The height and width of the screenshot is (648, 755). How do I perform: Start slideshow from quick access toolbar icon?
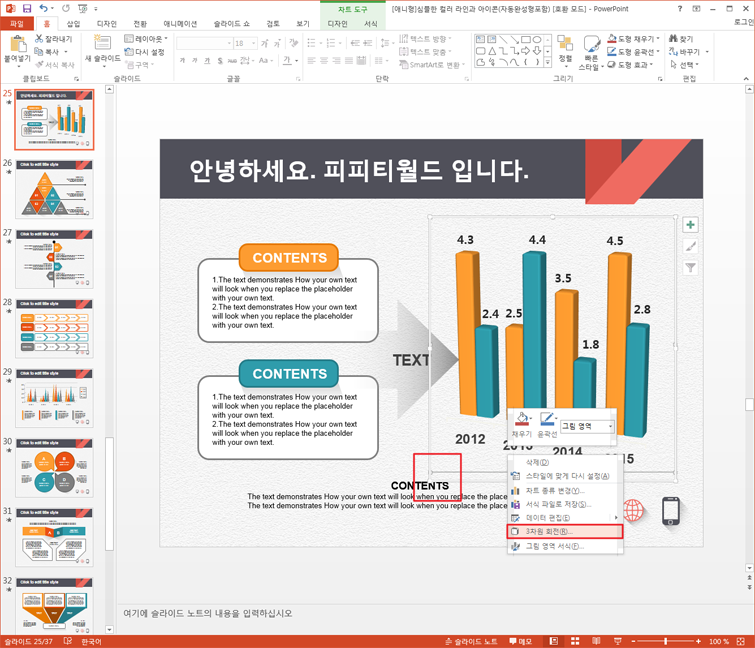click(83, 8)
